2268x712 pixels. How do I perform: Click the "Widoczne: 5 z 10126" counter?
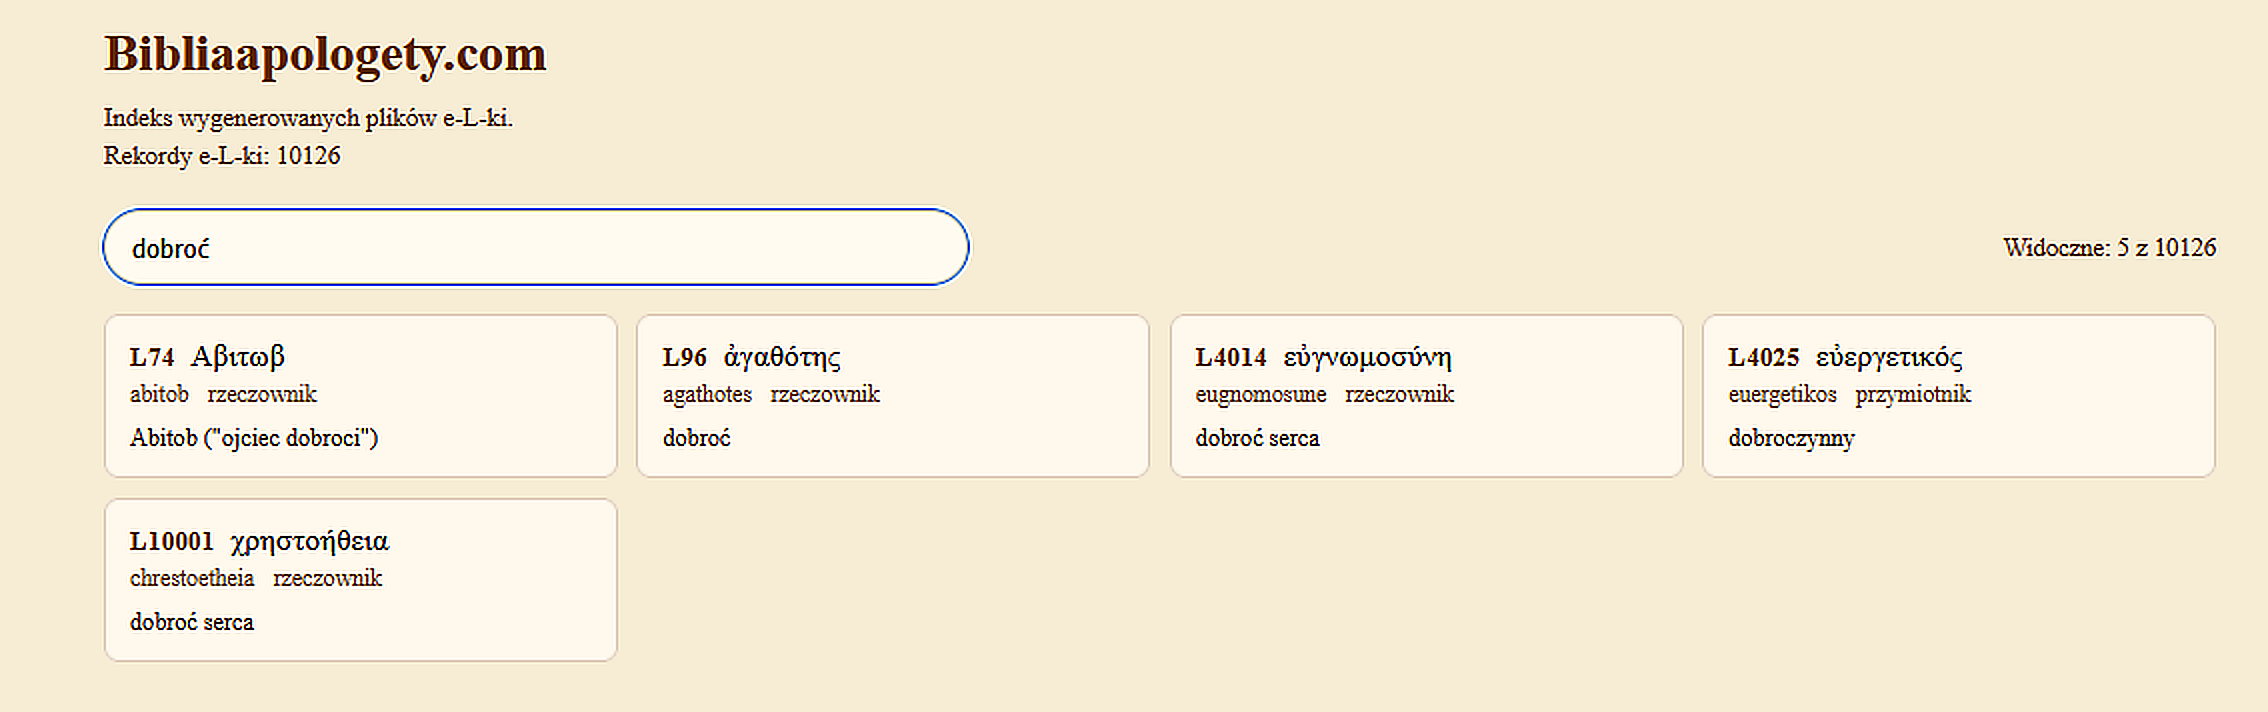coord(2109,248)
